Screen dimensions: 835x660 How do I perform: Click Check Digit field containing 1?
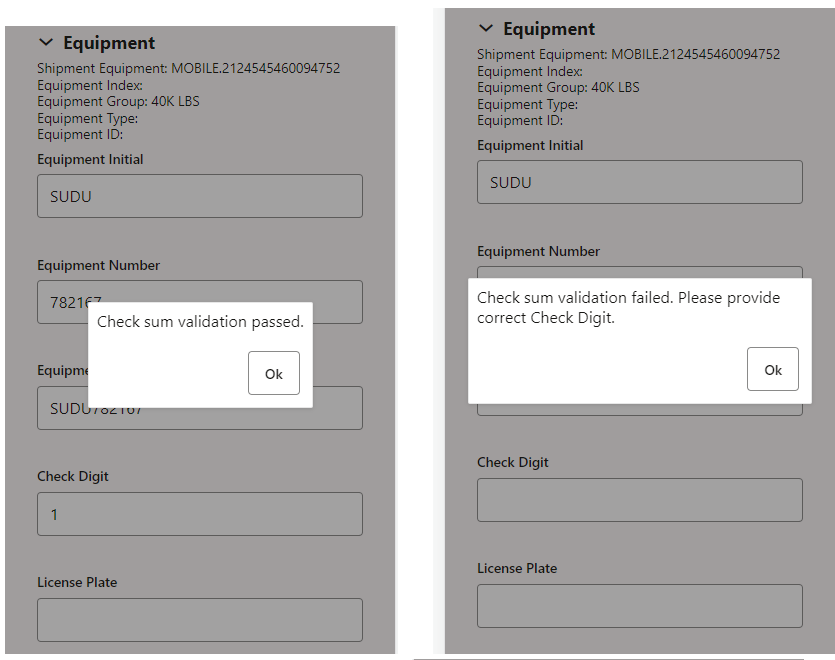pos(199,514)
